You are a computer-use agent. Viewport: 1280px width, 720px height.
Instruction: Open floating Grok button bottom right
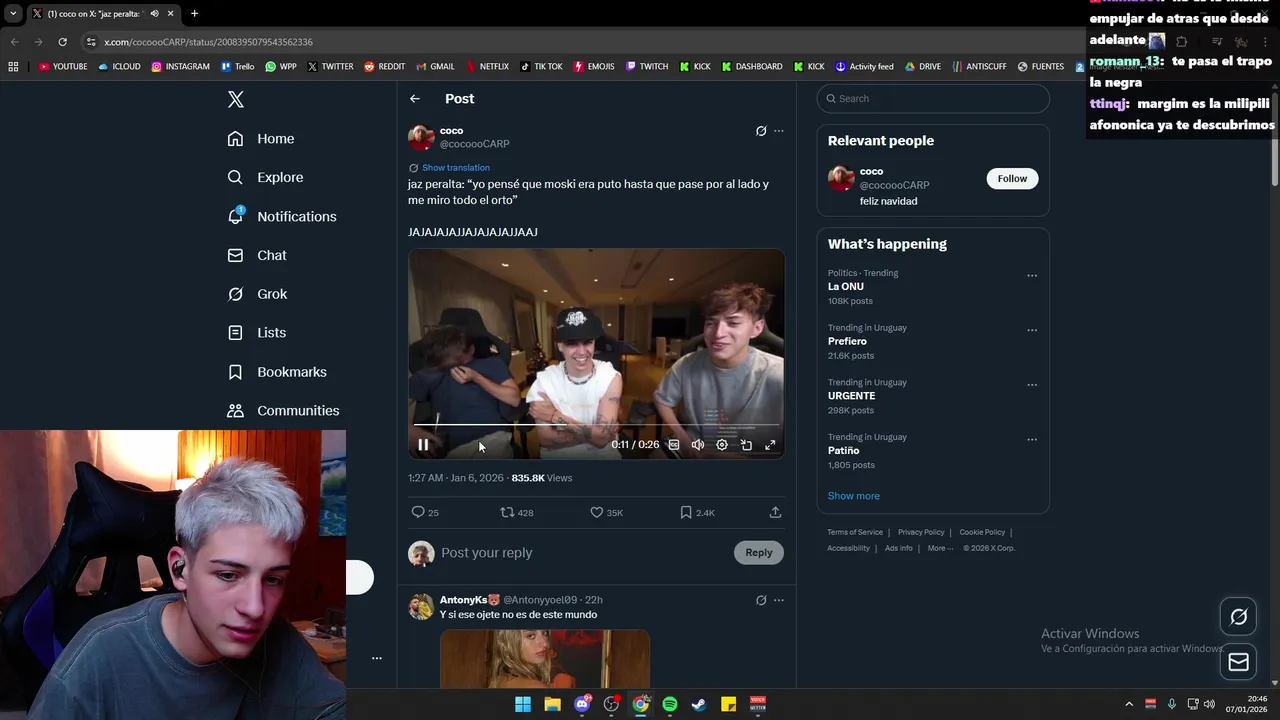pos(1238,617)
